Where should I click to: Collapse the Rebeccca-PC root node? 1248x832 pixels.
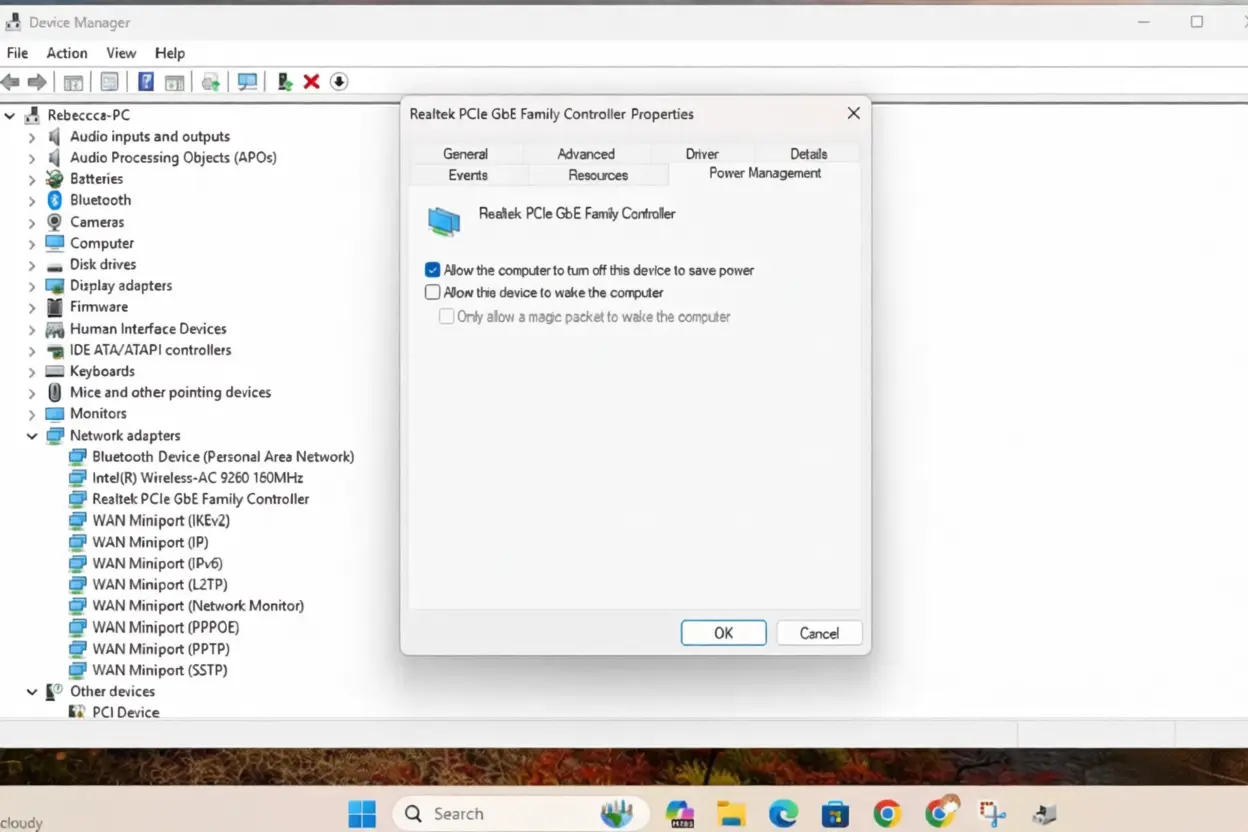click(10, 115)
